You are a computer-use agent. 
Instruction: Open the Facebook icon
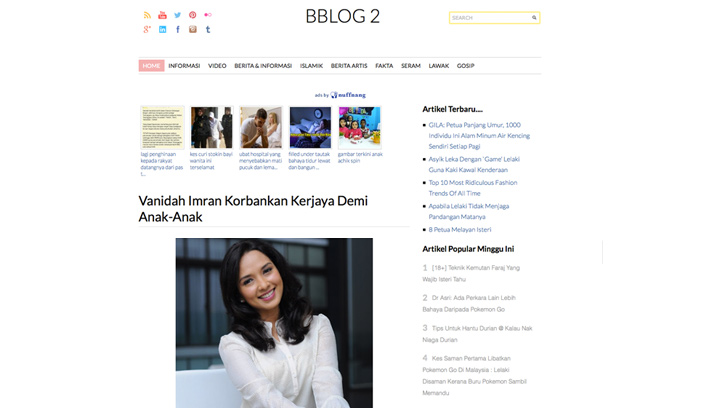pyautogui.click(x=177, y=29)
